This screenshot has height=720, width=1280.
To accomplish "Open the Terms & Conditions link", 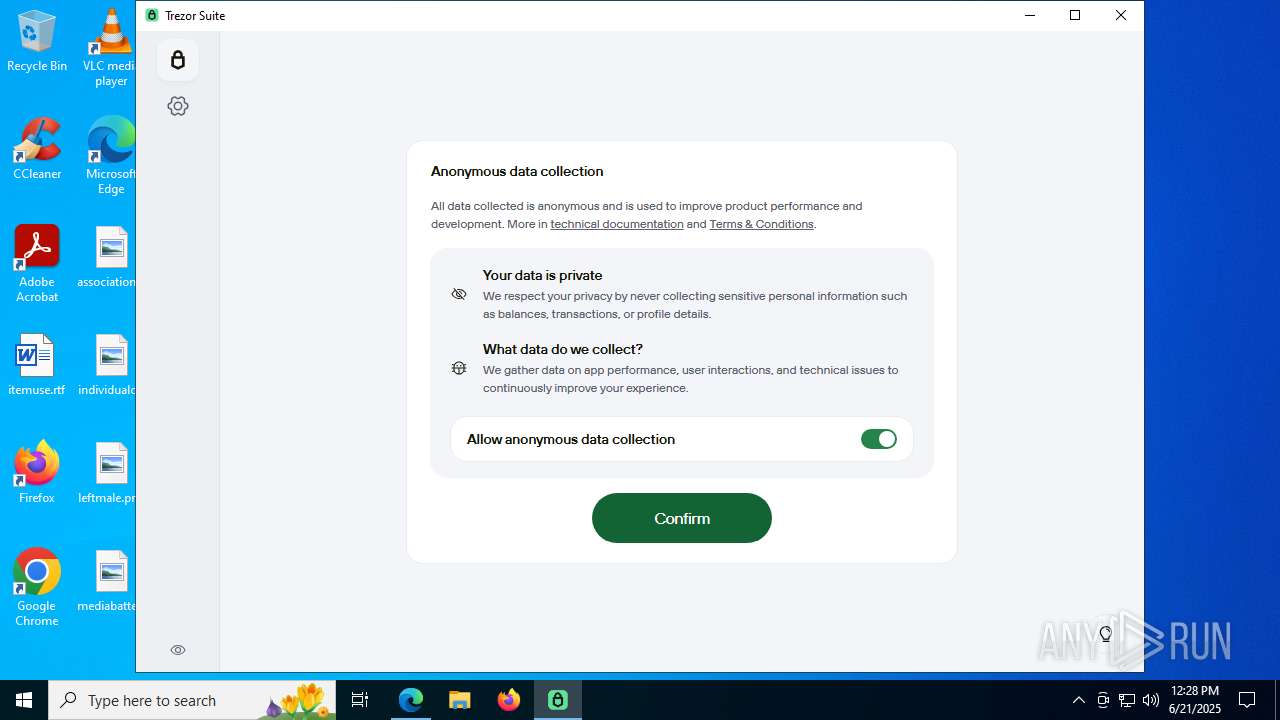I will click(761, 224).
